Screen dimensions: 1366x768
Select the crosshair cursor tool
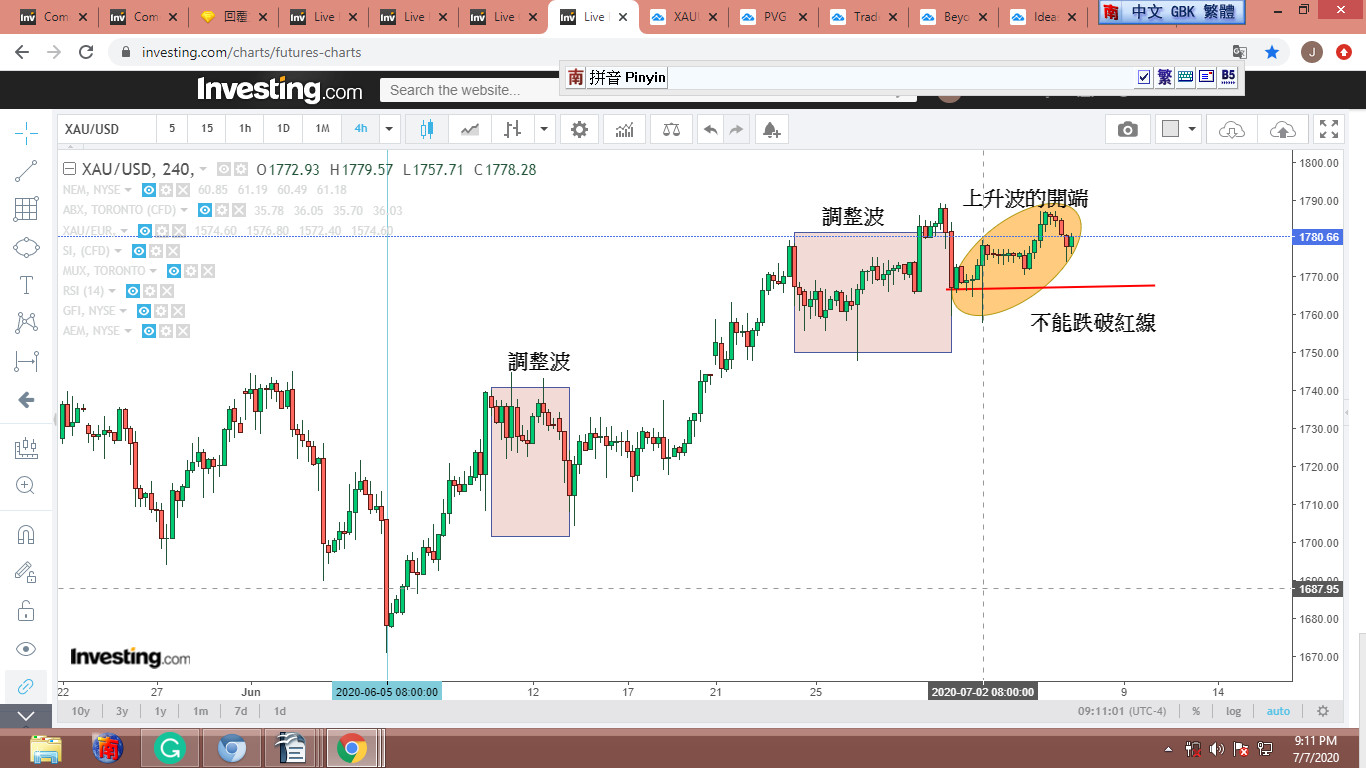26,132
